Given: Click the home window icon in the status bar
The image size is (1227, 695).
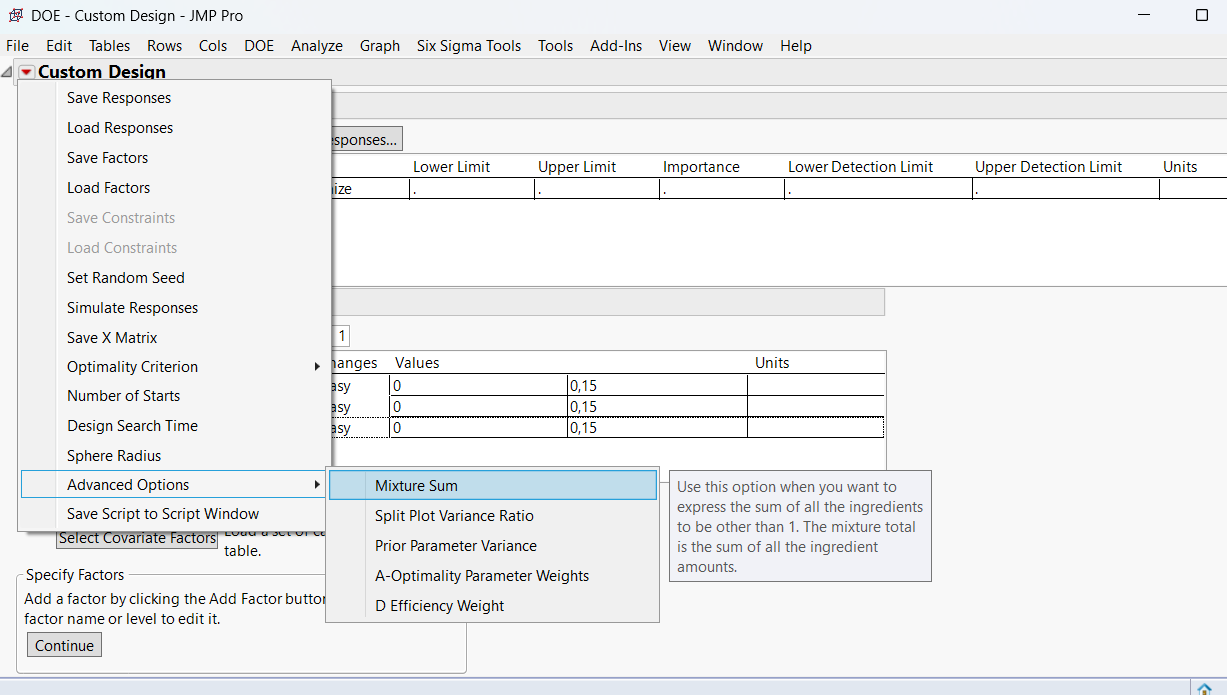Looking at the screenshot, I should (x=1206, y=688).
